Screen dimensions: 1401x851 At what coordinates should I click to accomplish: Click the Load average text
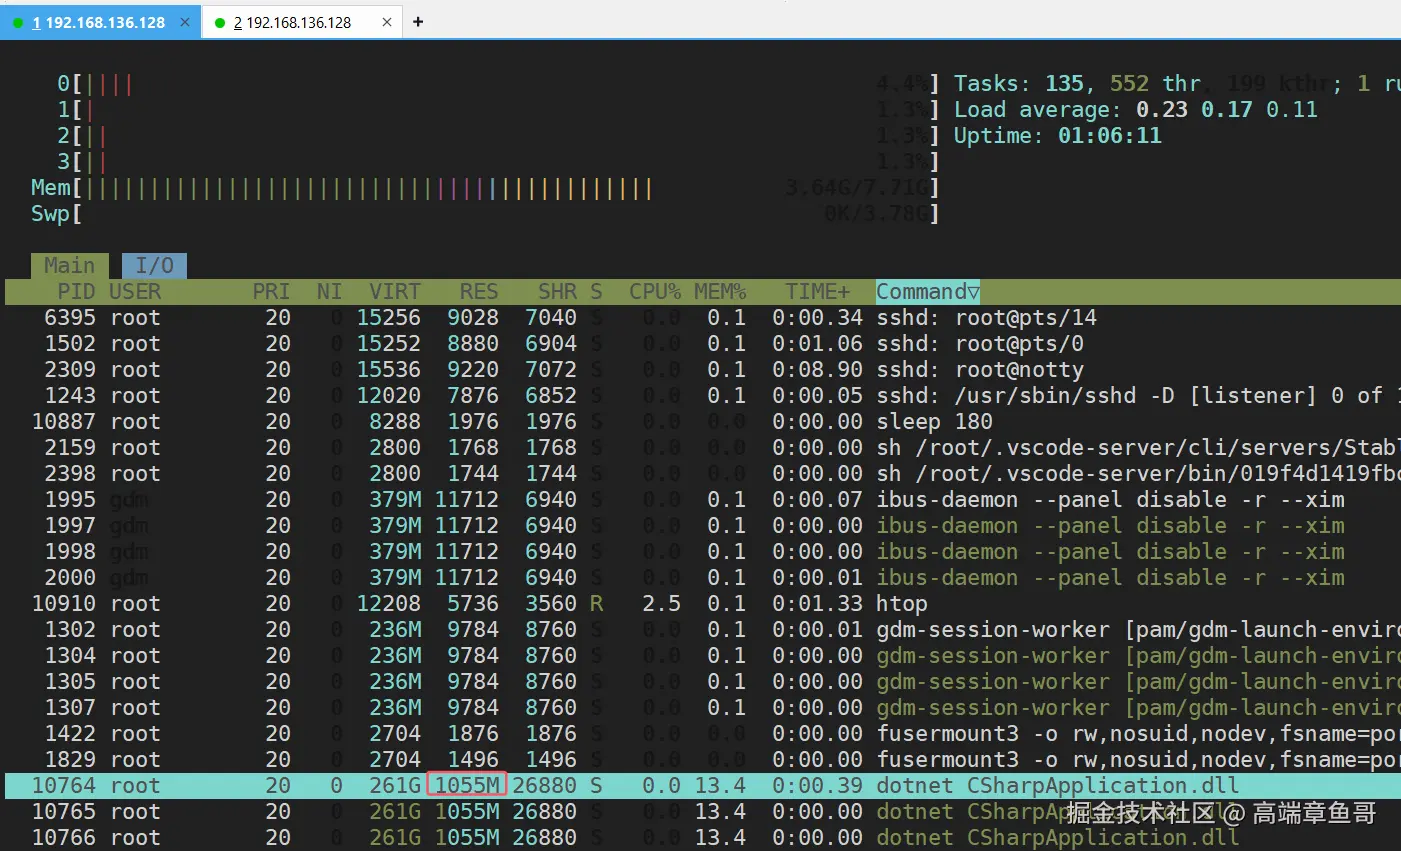(x=1136, y=110)
